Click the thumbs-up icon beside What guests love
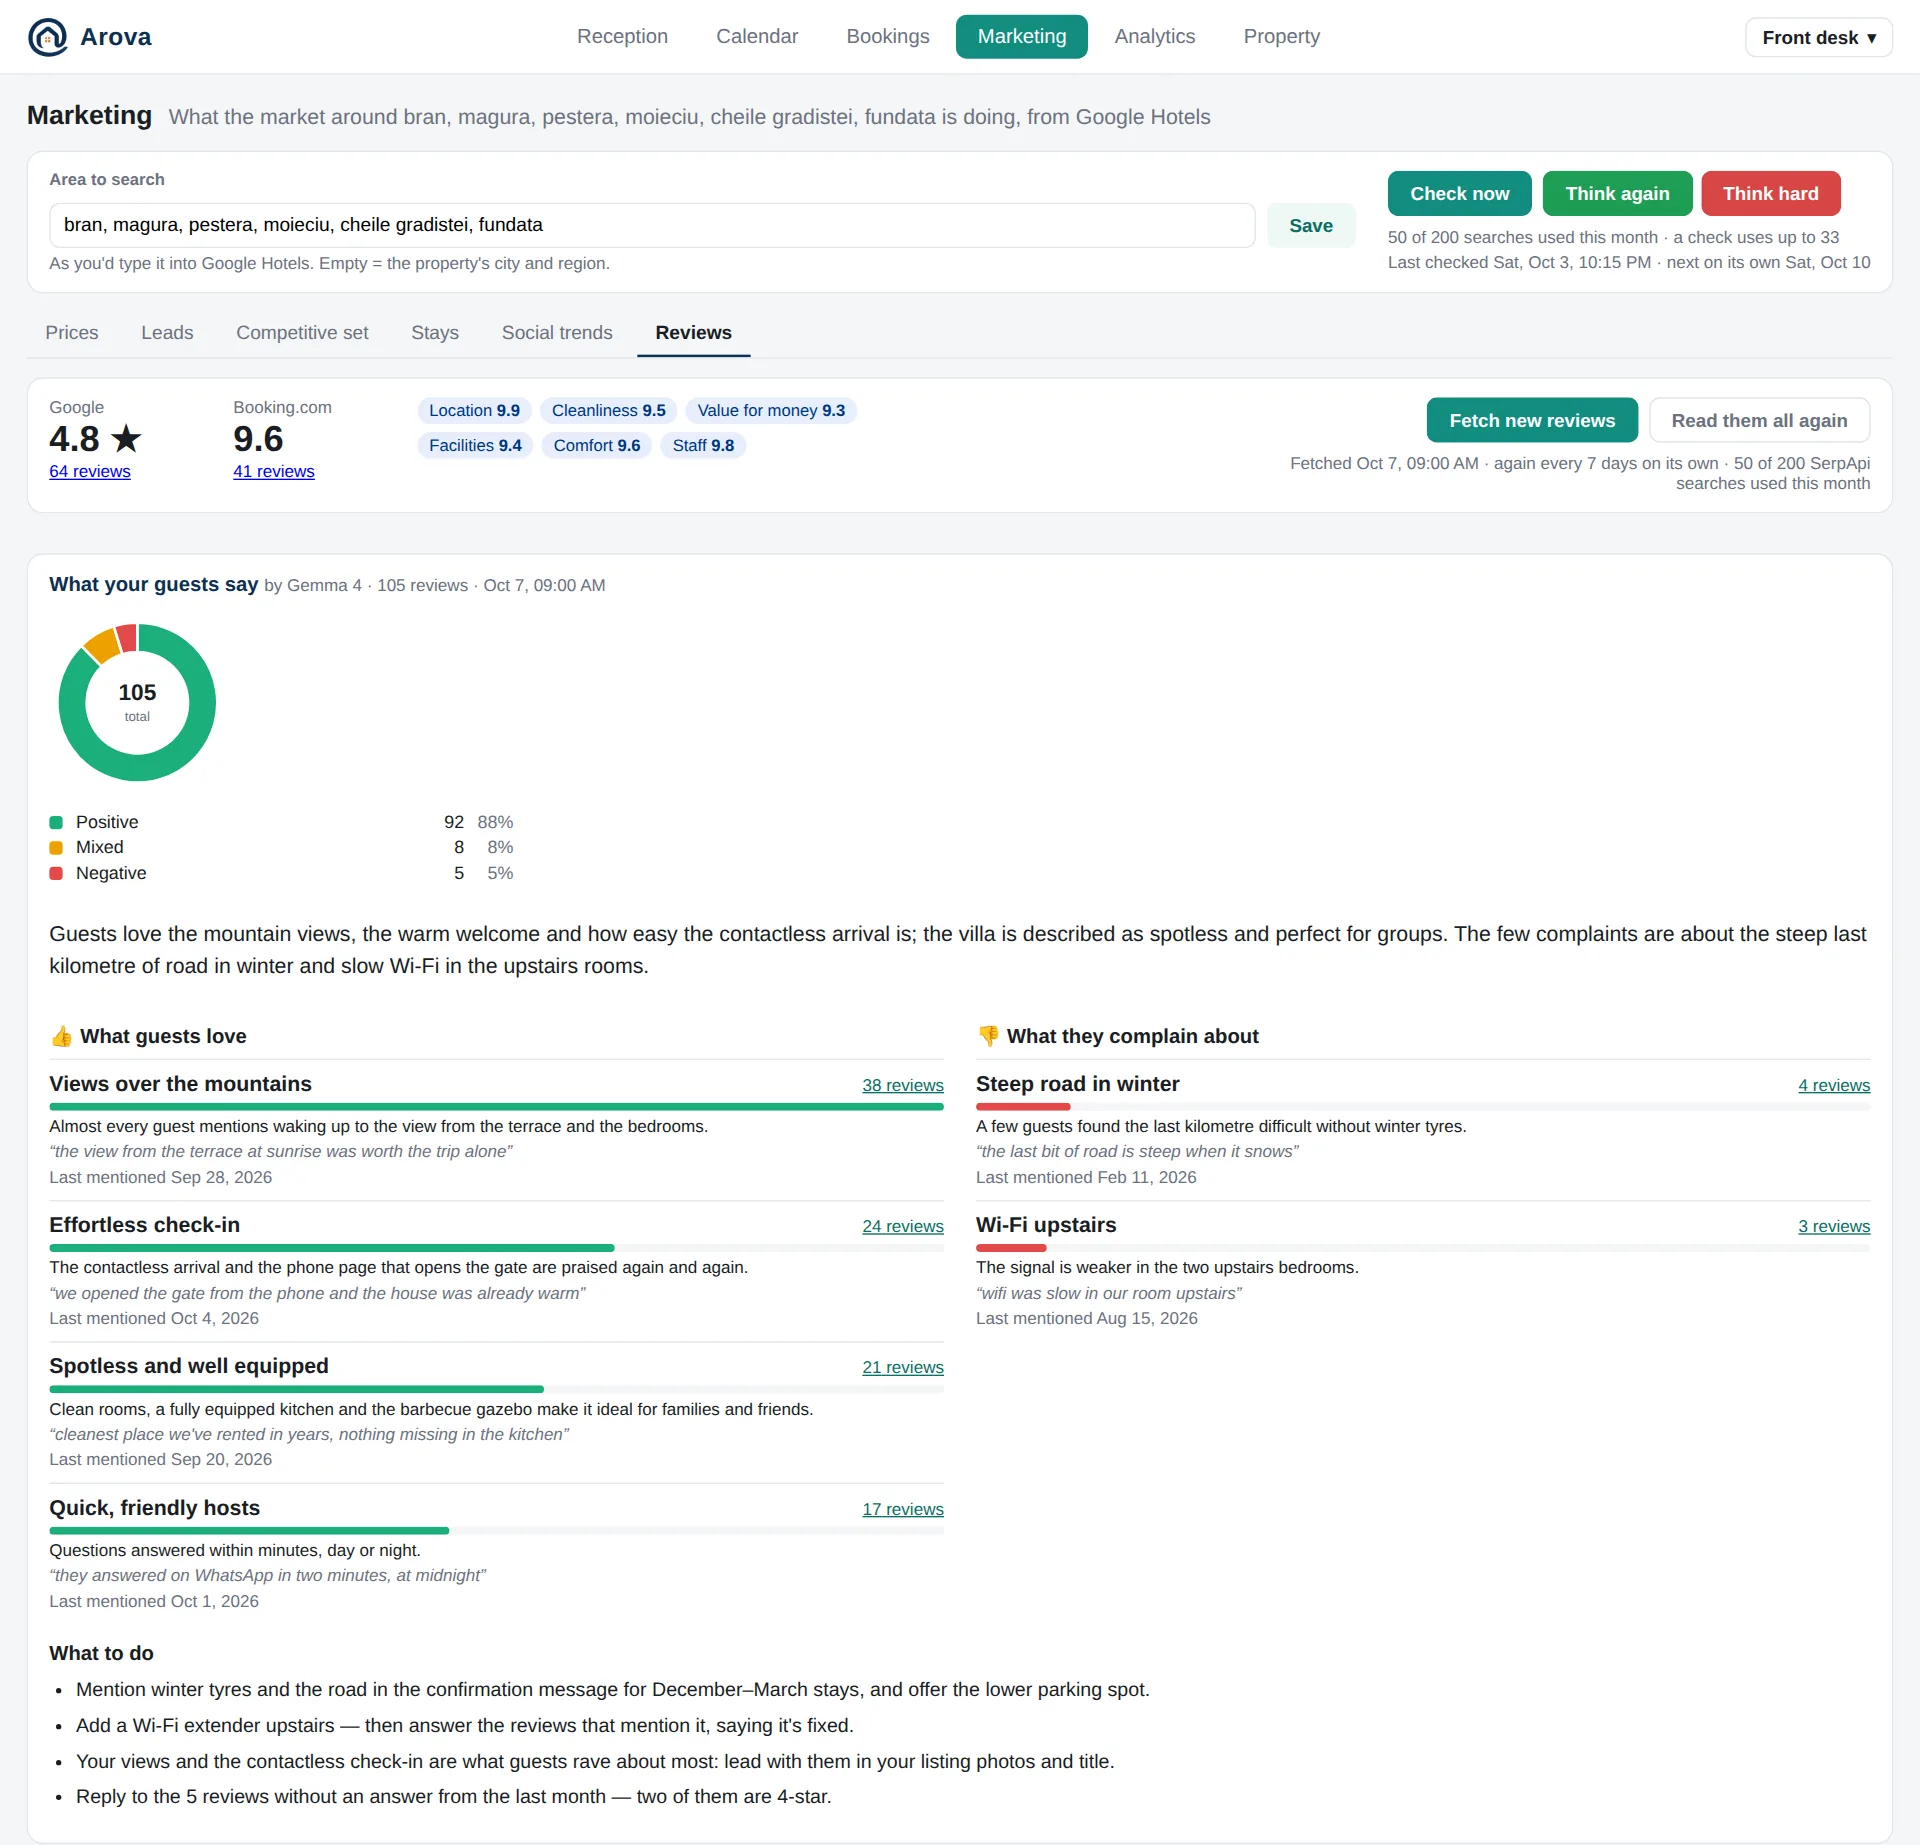Image resolution: width=1920 pixels, height=1845 pixels. tap(62, 1036)
